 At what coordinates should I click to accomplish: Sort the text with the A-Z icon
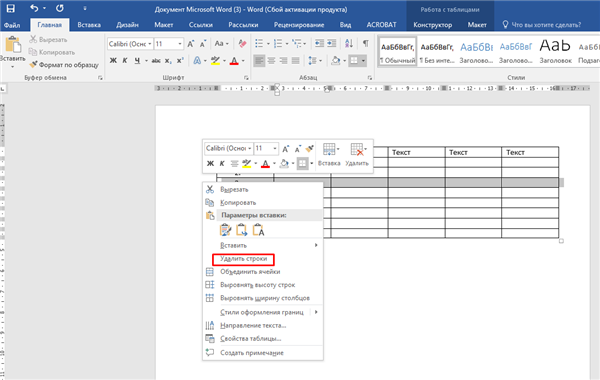349,44
